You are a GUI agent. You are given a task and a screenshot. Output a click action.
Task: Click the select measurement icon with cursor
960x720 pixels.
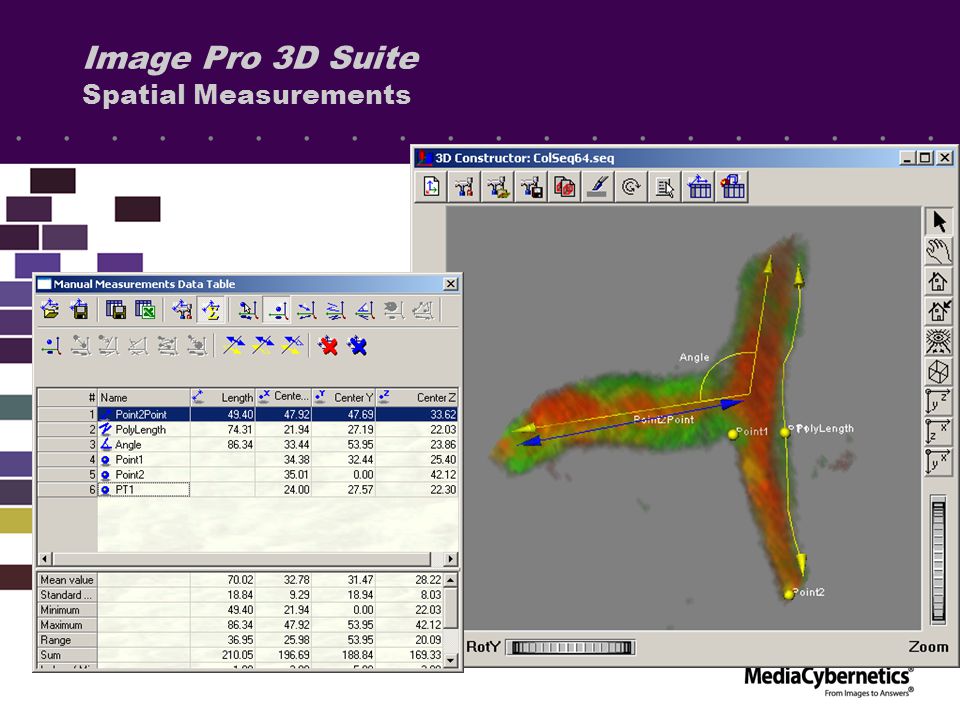(248, 310)
